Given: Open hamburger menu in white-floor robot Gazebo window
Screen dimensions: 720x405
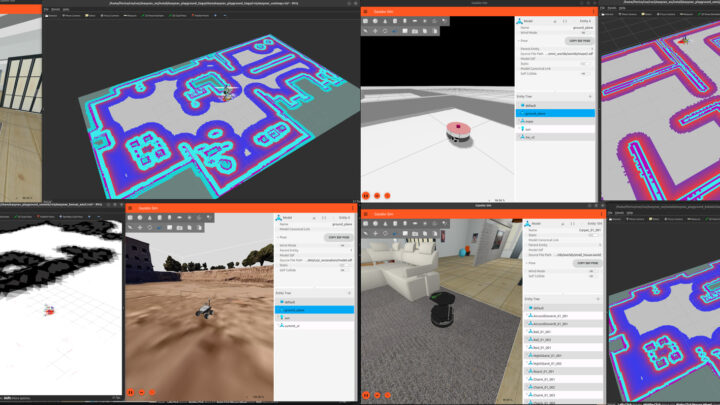Looking at the screenshot, I should 366,11.
